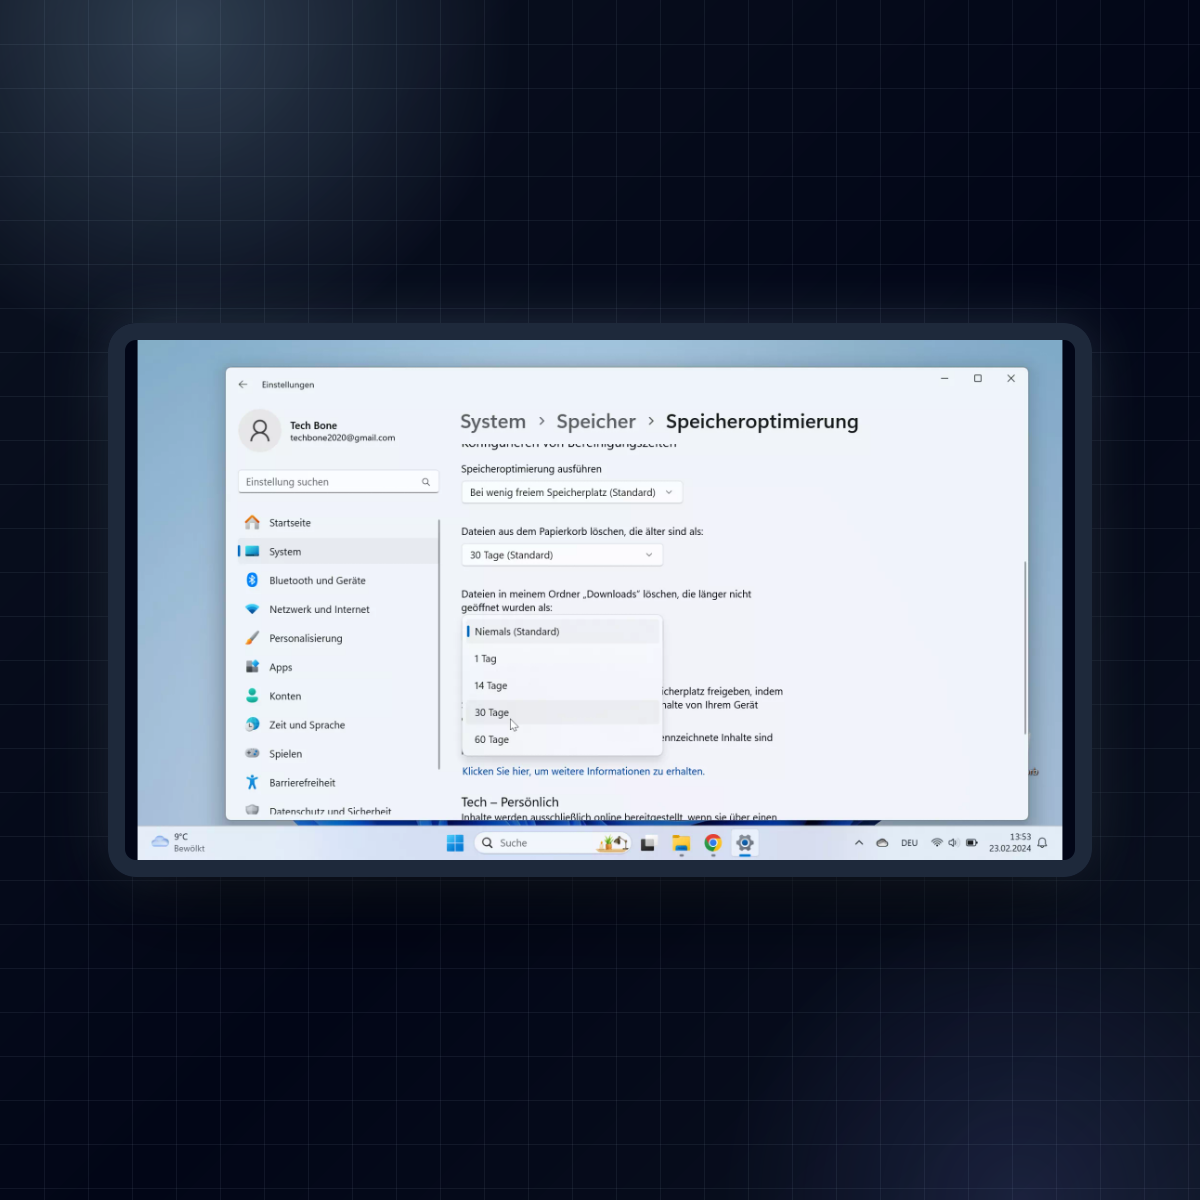1200x1200 pixels.
Task: Open the Tech Bone account profile
Action: click(x=317, y=431)
